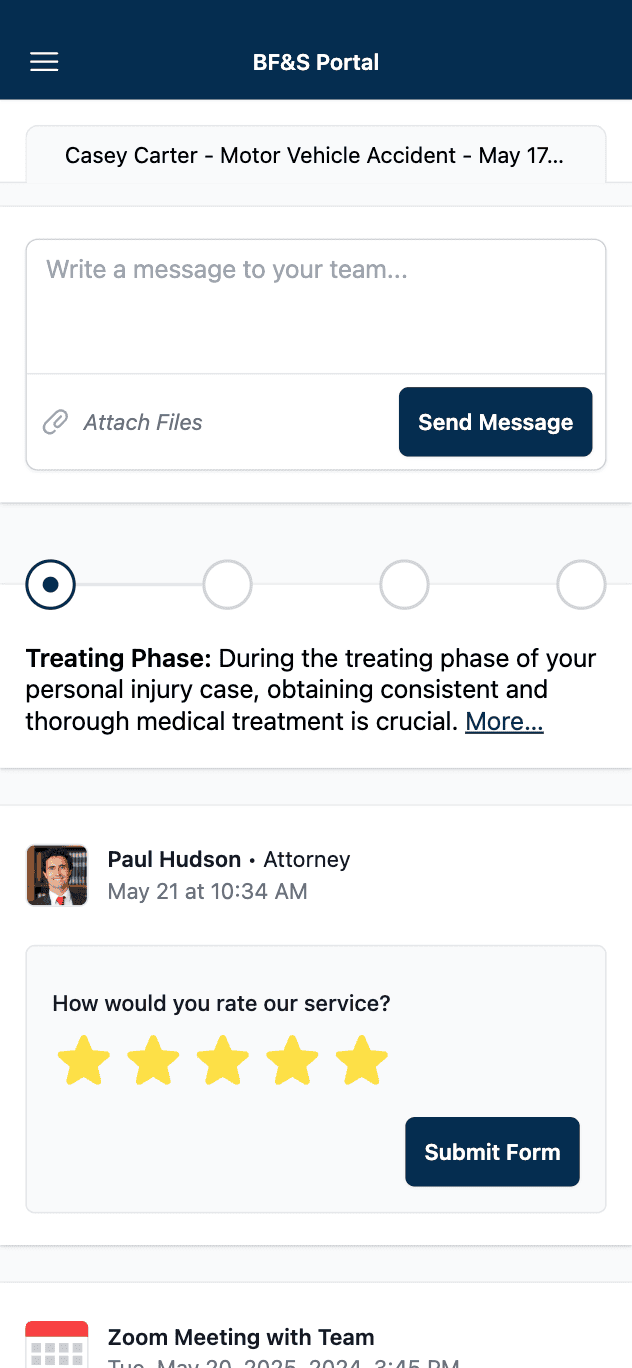Select the Treating Phase progress circle
632x1368 pixels.
[50, 584]
